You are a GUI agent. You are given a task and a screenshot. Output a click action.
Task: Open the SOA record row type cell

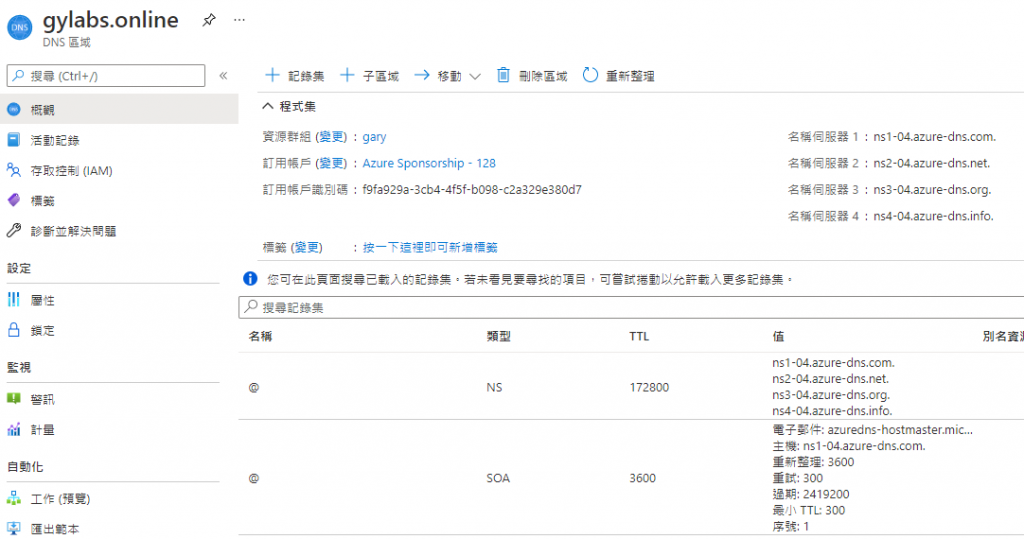498,478
